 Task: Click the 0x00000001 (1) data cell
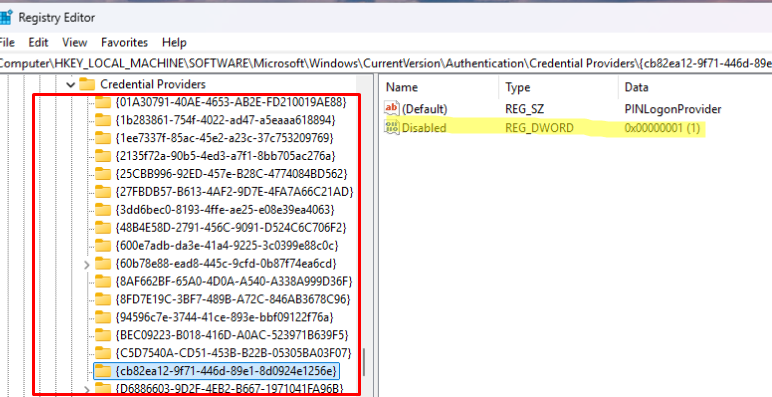(x=662, y=128)
